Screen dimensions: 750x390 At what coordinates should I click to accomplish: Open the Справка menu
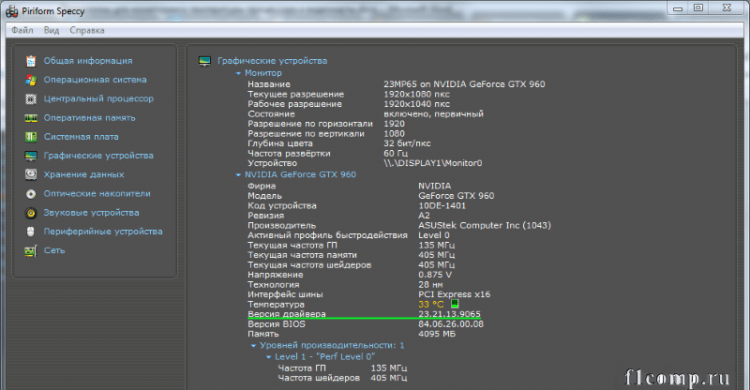coord(87,30)
